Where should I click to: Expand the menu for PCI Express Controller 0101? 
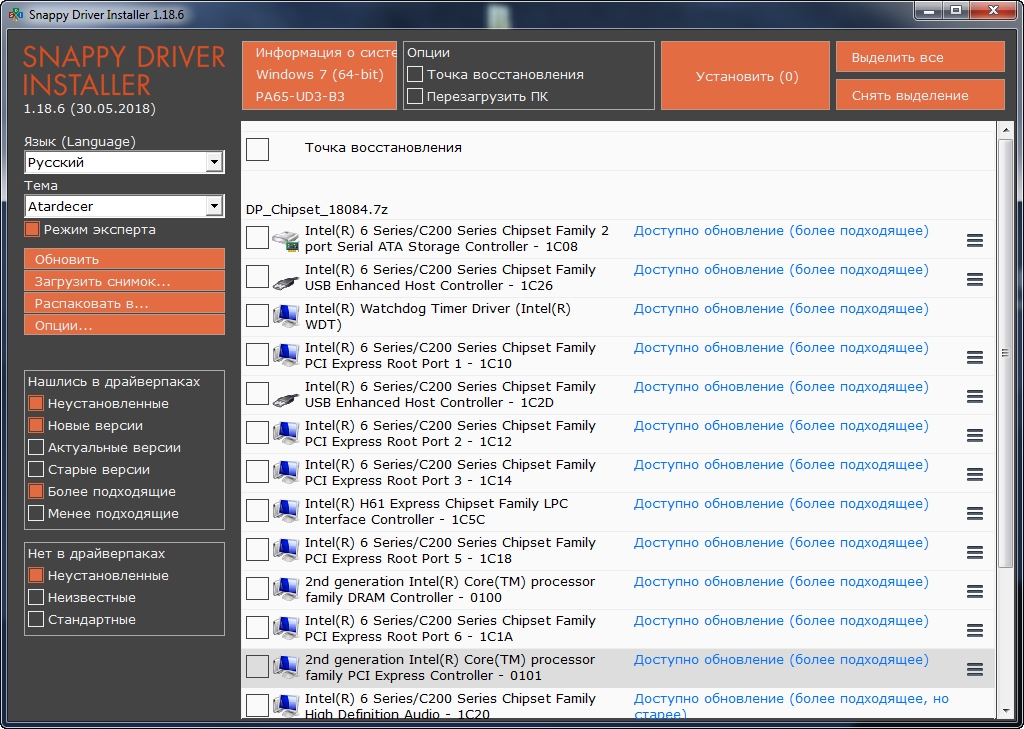(974, 670)
